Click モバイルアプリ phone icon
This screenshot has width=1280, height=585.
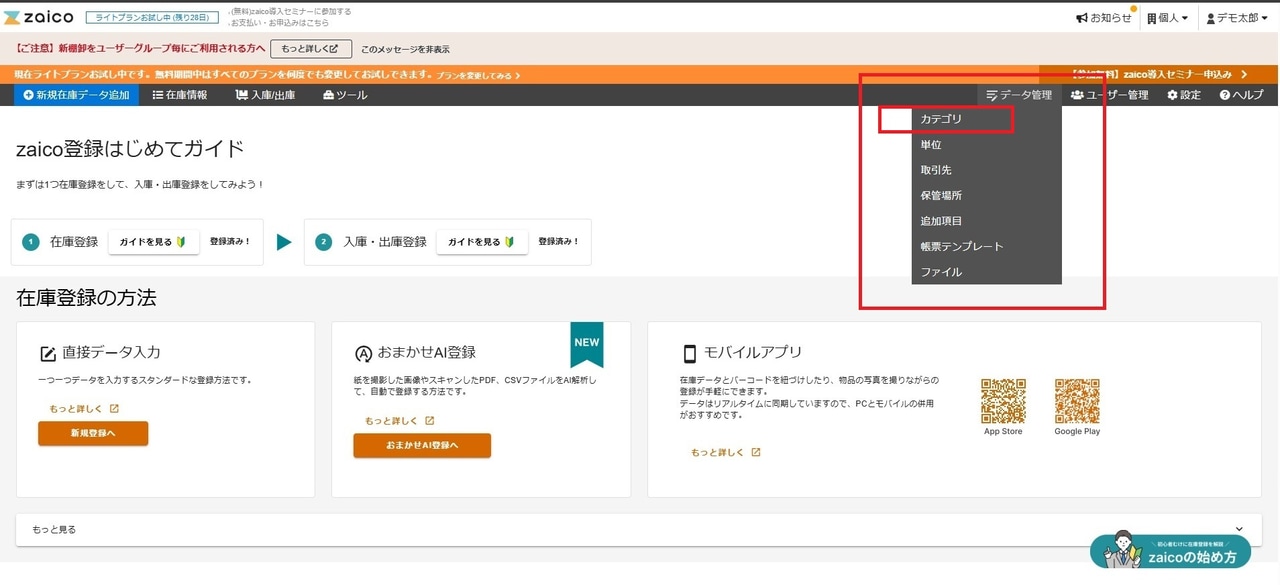click(689, 353)
